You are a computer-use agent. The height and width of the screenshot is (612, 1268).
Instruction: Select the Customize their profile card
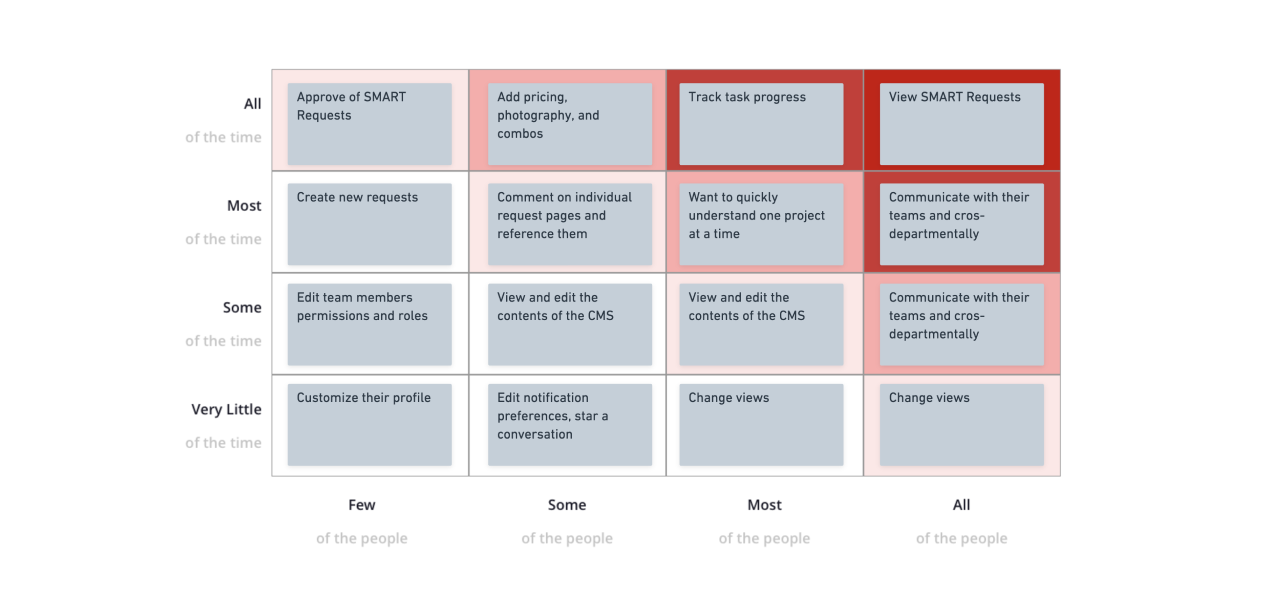[x=369, y=424]
